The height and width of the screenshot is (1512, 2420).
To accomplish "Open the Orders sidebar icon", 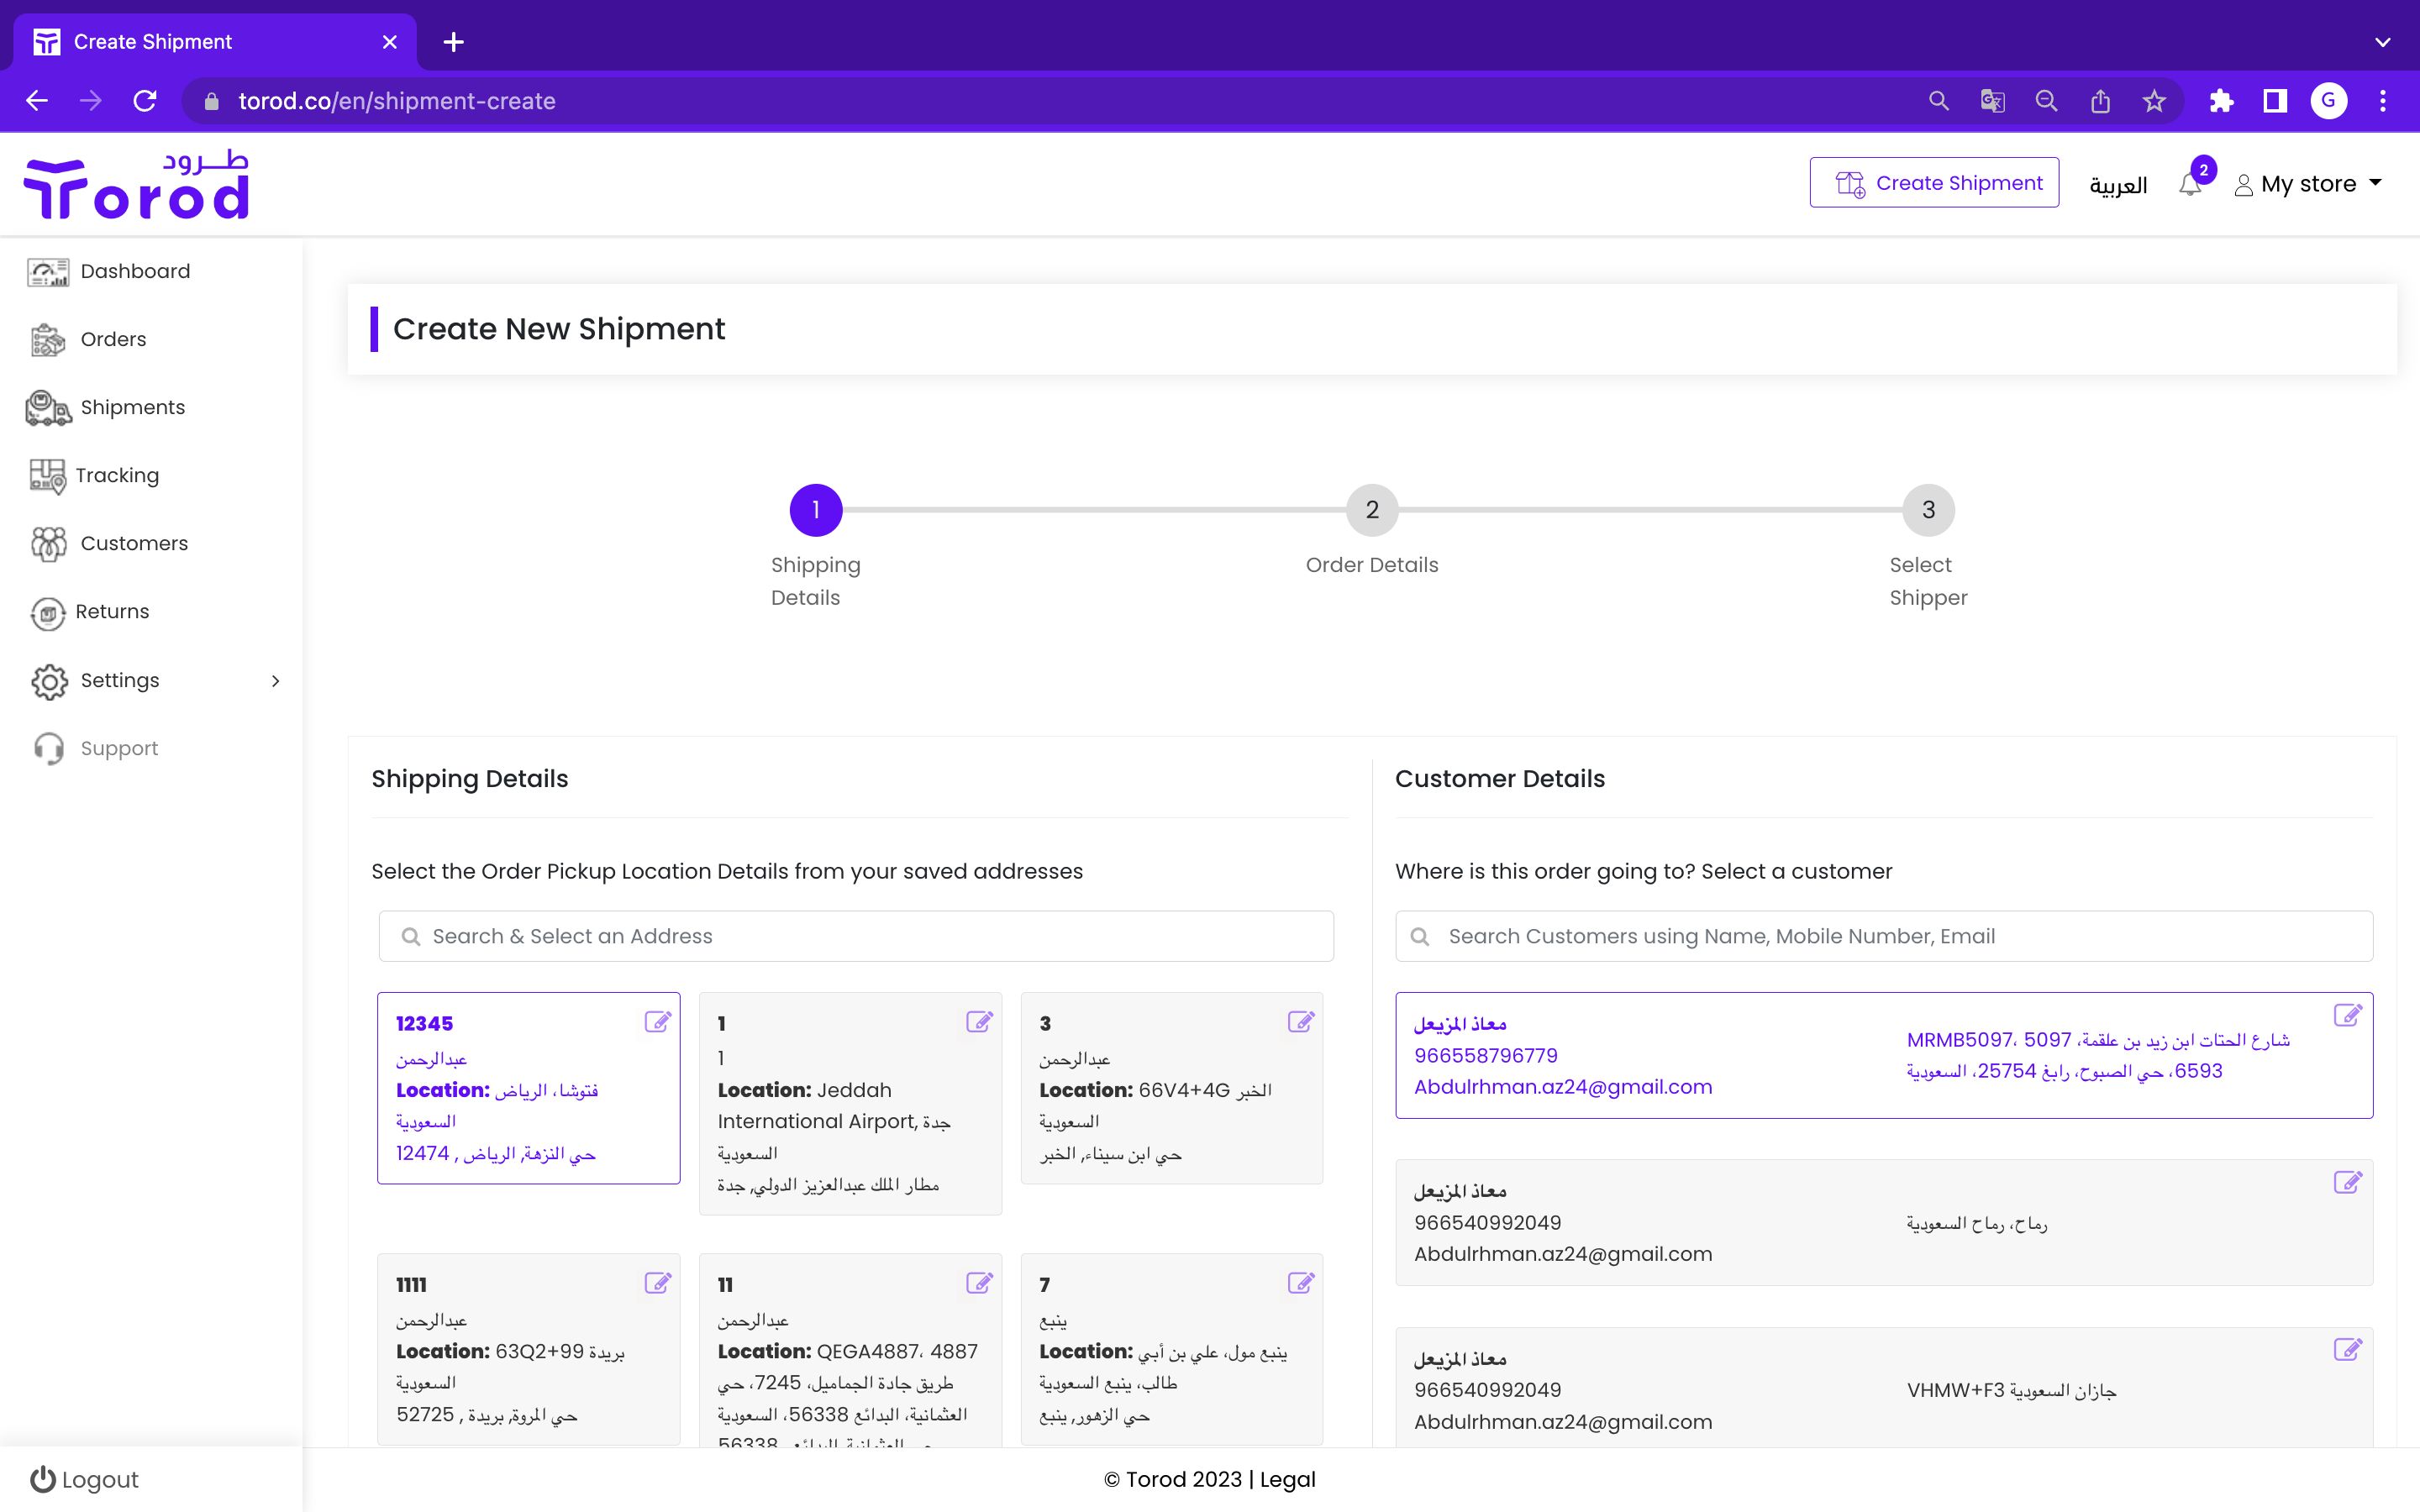I will click(x=48, y=340).
